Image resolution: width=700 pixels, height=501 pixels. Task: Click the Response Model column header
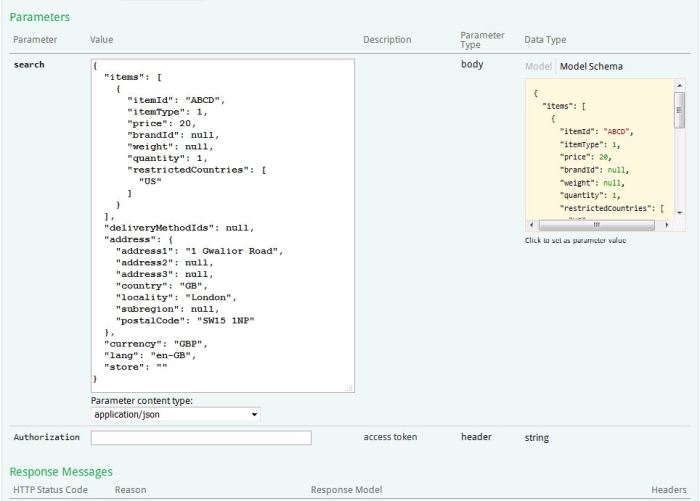346,489
